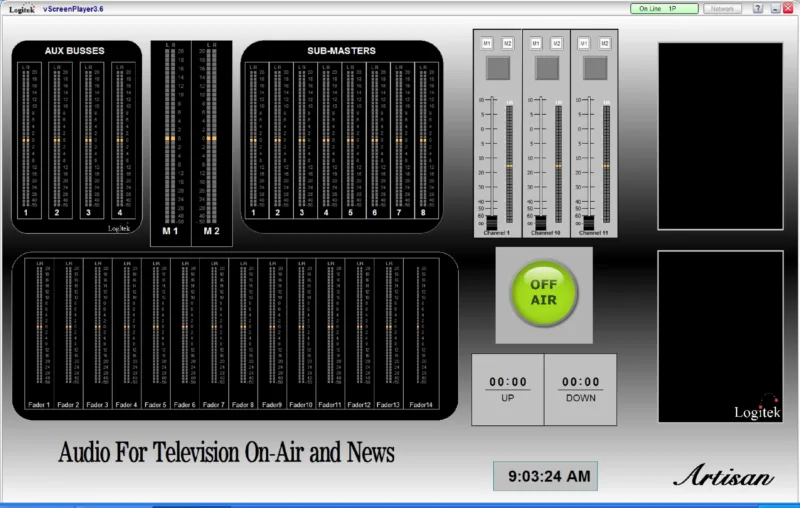Click the Channel 11 level meter
Viewport: 800px width, 508px height.
[x=606, y=163]
